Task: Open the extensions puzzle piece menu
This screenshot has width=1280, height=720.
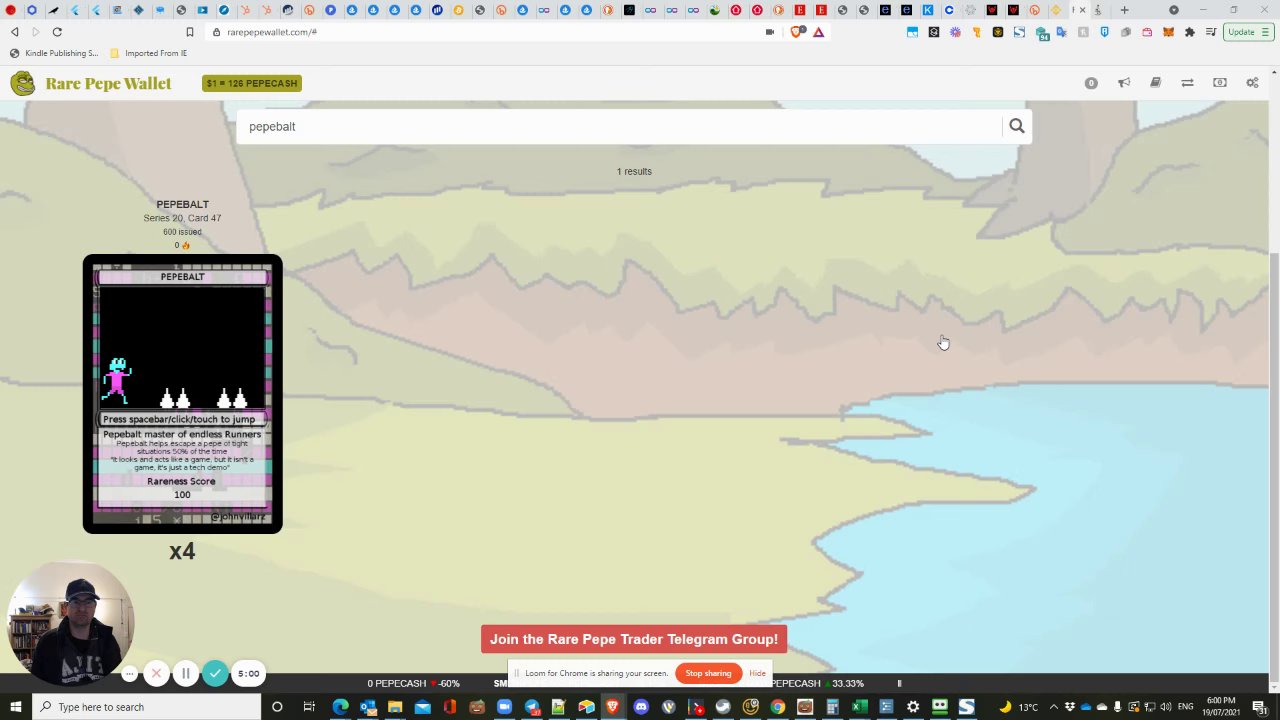Action: point(1189,32)
